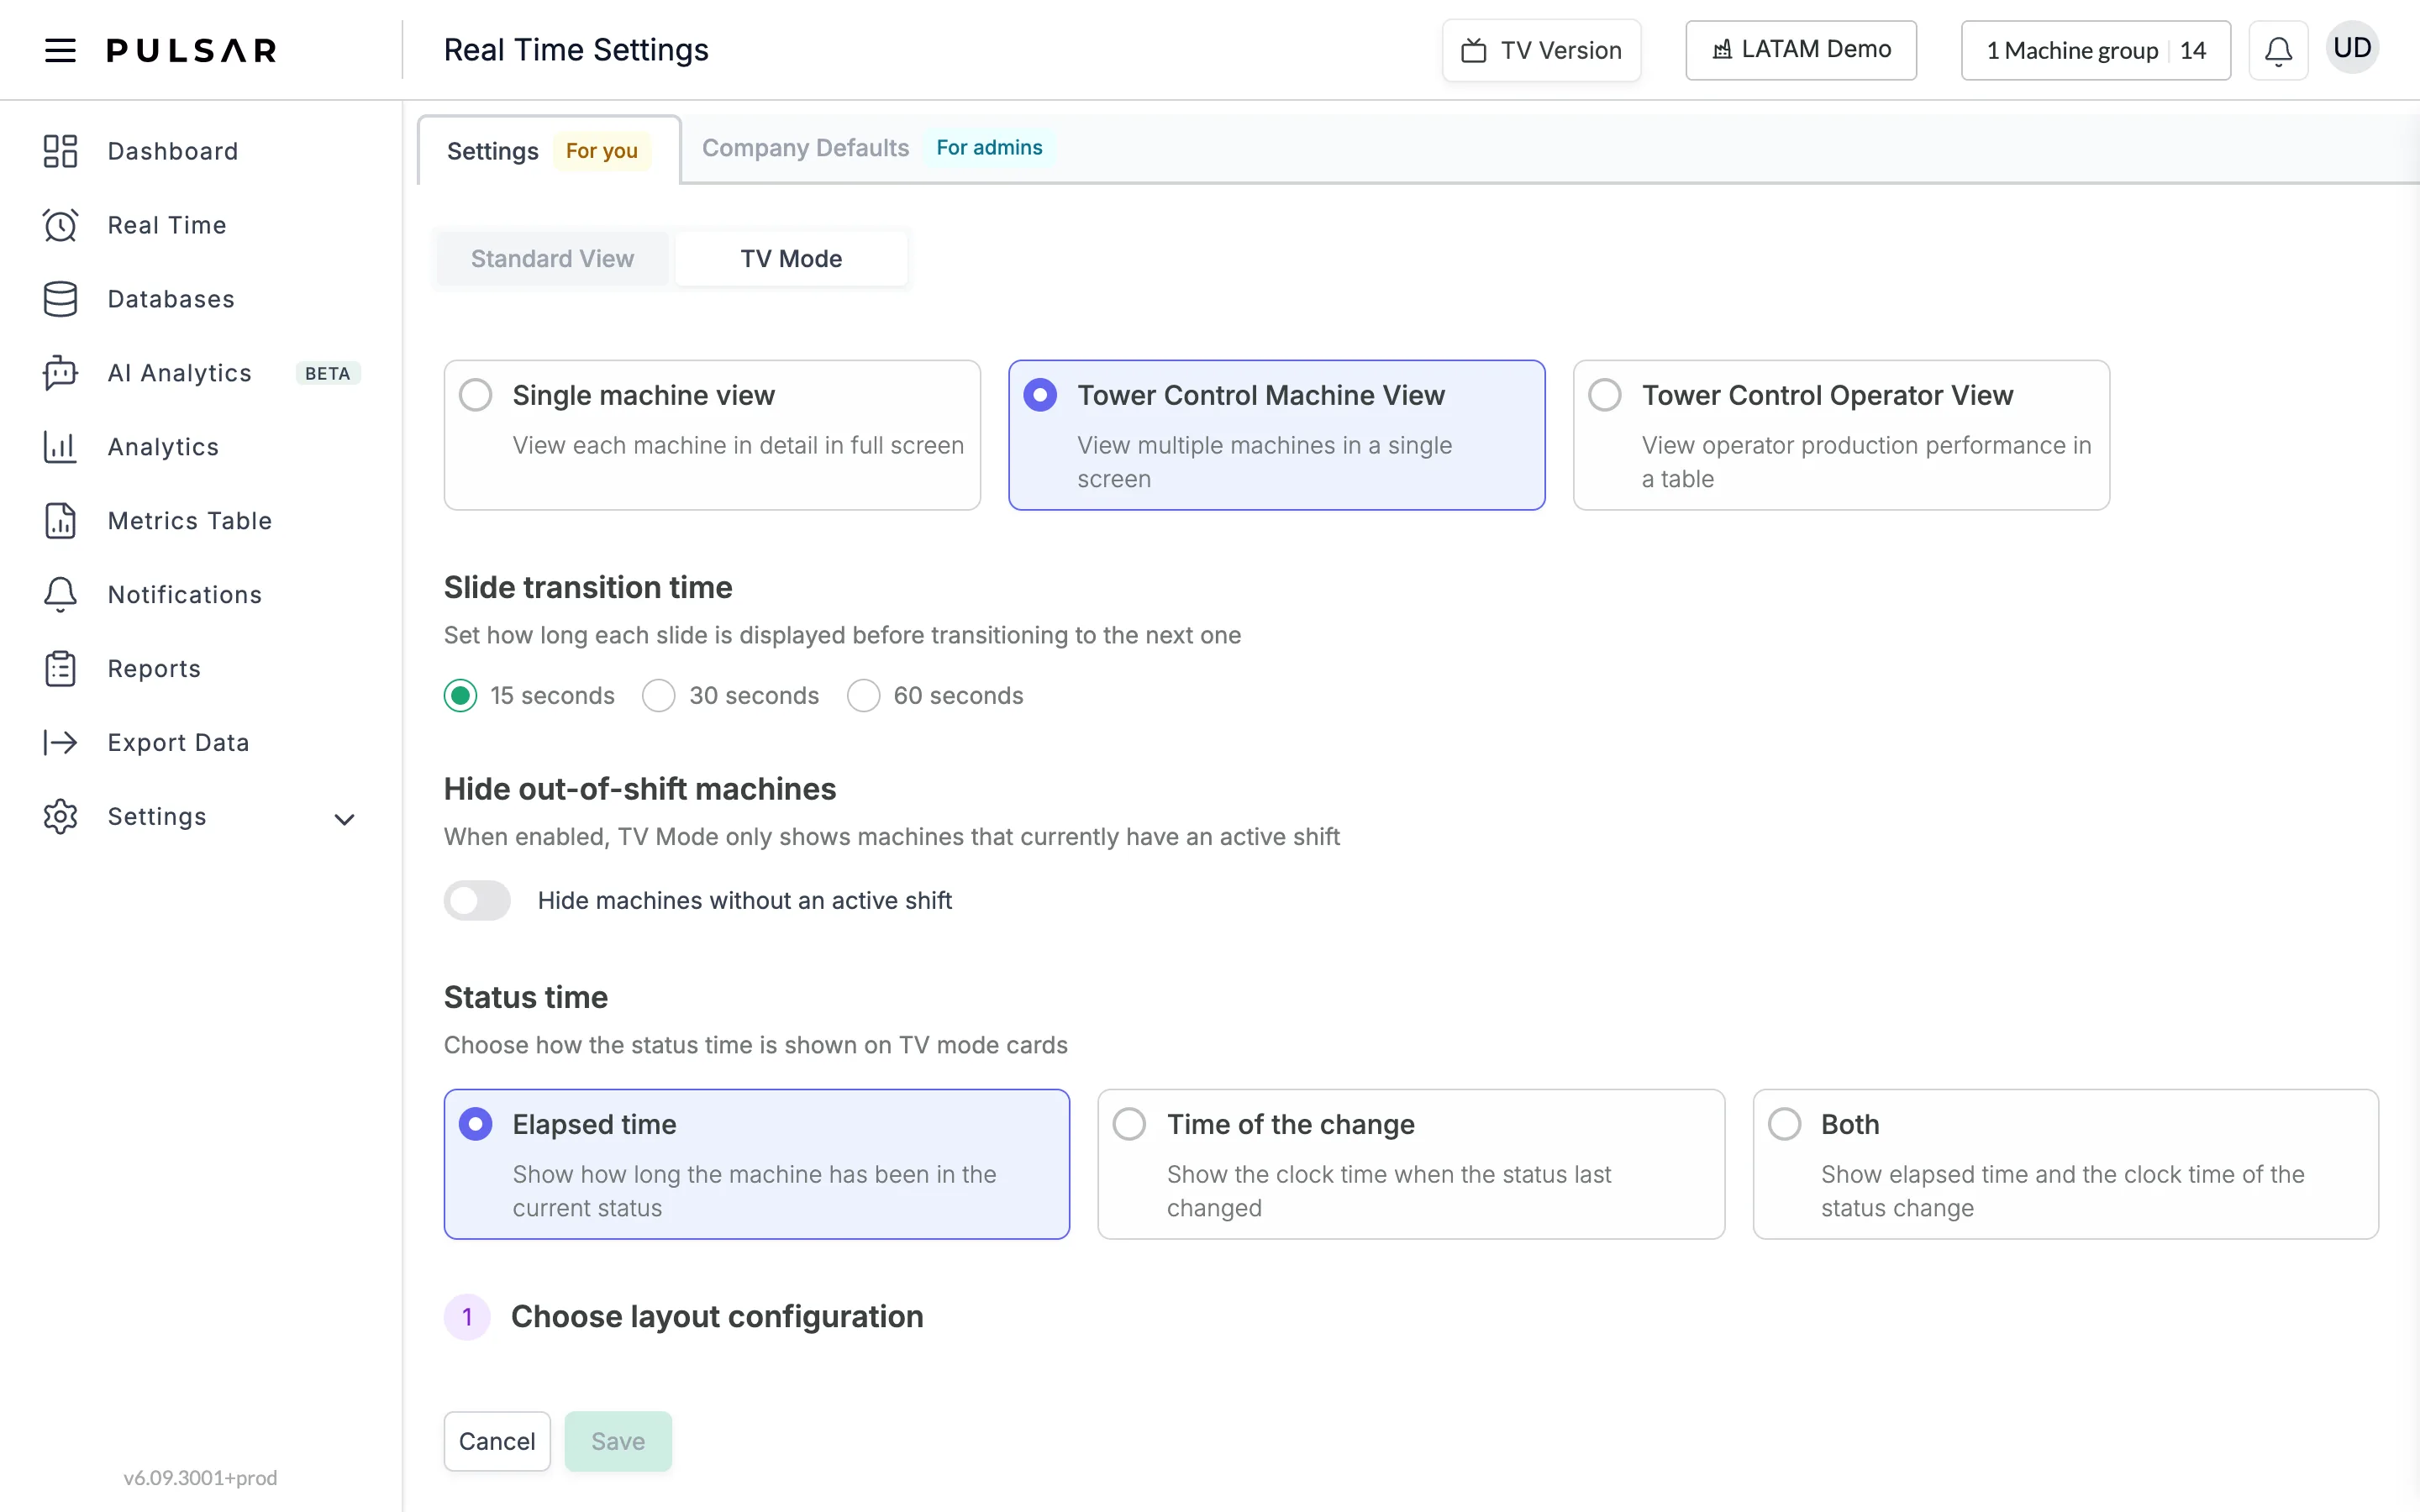Choose the Both status time option
This screenshot has height=1512, width=2420.
[x=2065, y=1164]
